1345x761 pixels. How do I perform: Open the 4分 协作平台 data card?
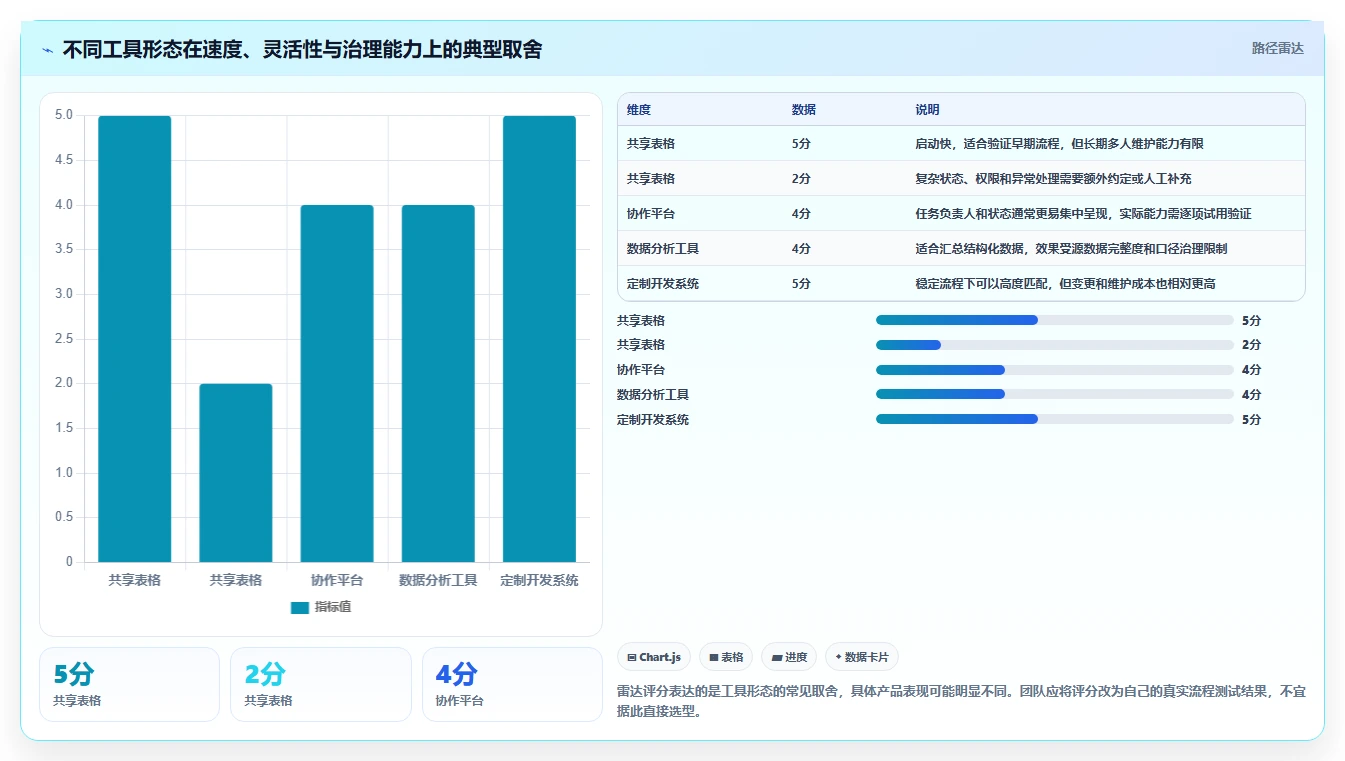[x=512, y=684]
